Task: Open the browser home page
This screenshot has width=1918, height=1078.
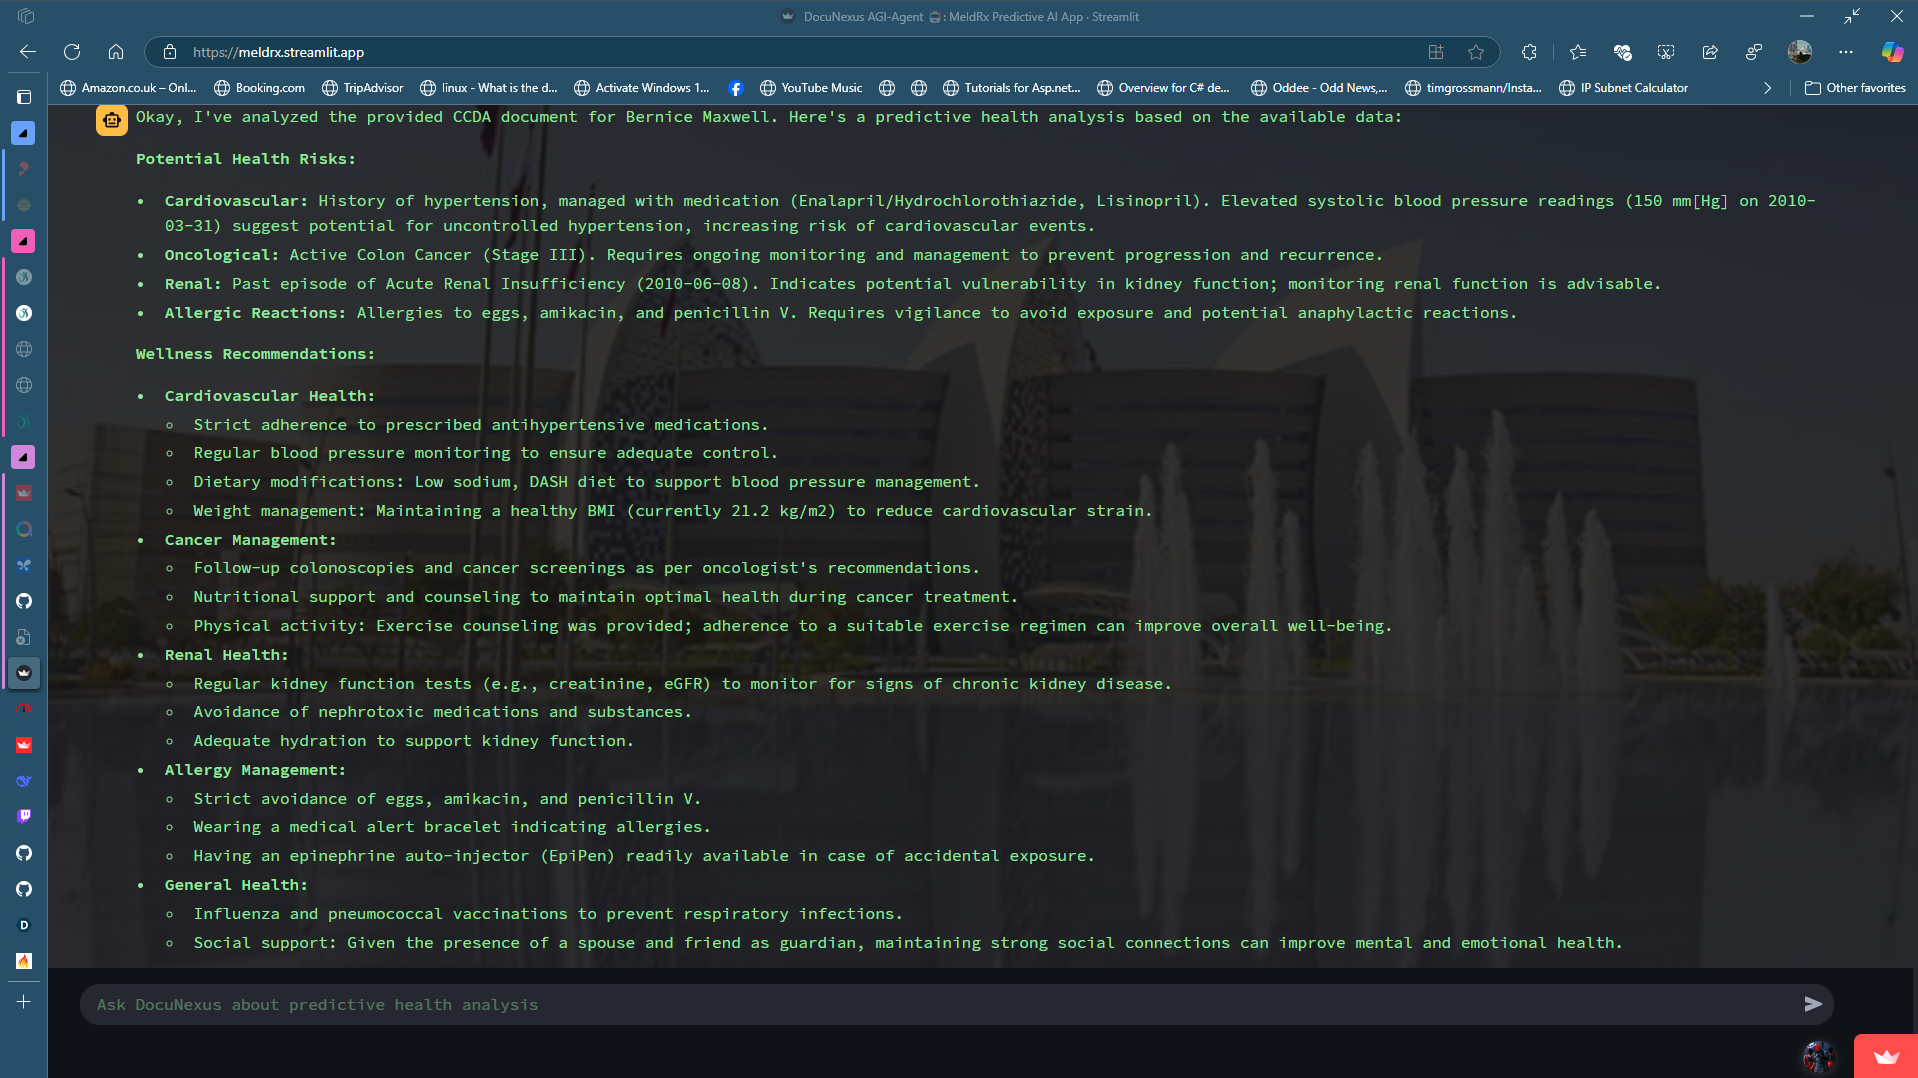Action: point(116,52)
